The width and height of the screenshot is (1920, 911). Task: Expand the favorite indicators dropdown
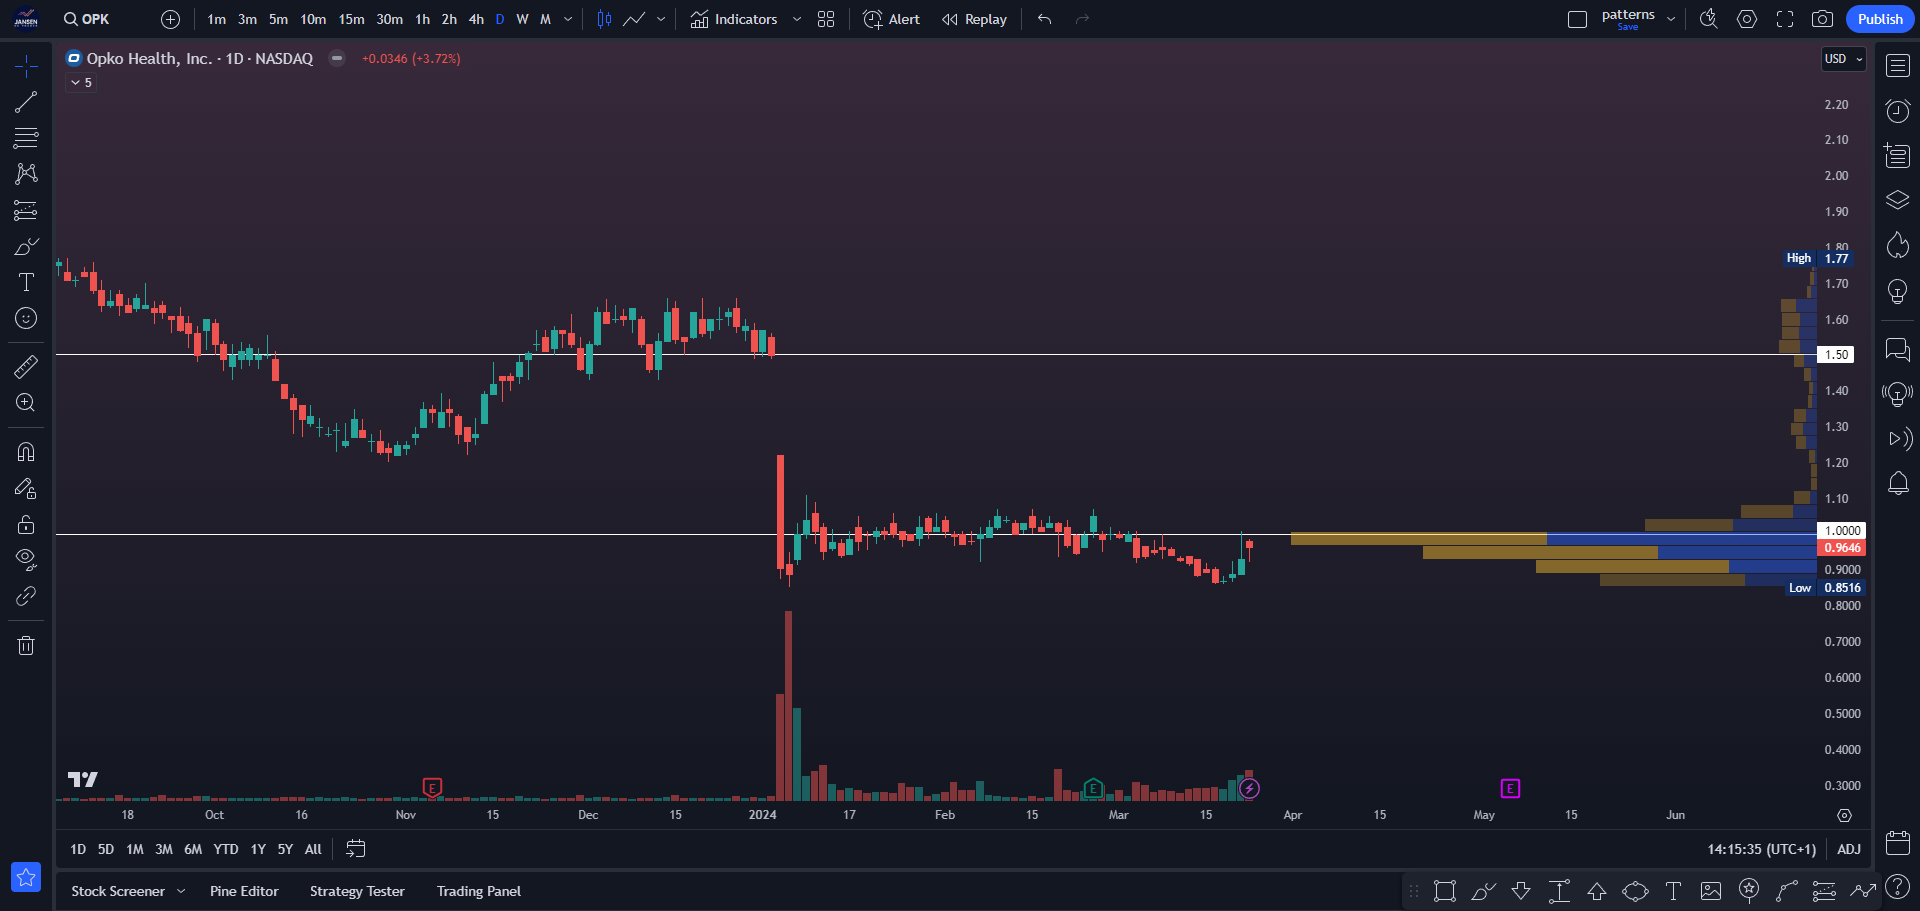(797, 19)
